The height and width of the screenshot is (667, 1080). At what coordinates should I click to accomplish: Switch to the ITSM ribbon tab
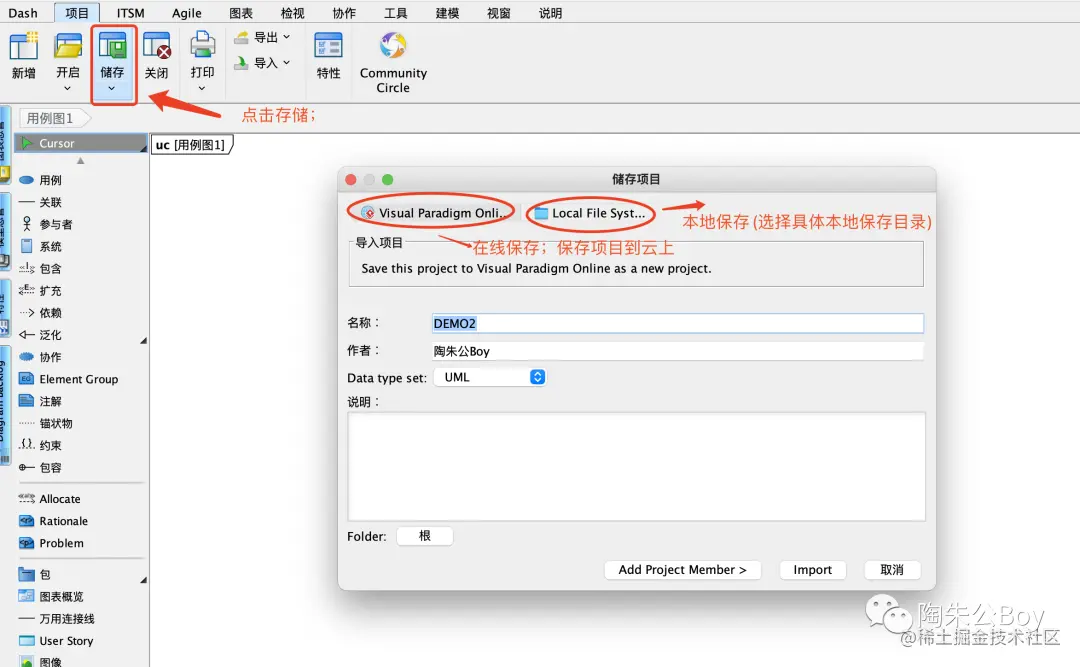tap(130, 13)
